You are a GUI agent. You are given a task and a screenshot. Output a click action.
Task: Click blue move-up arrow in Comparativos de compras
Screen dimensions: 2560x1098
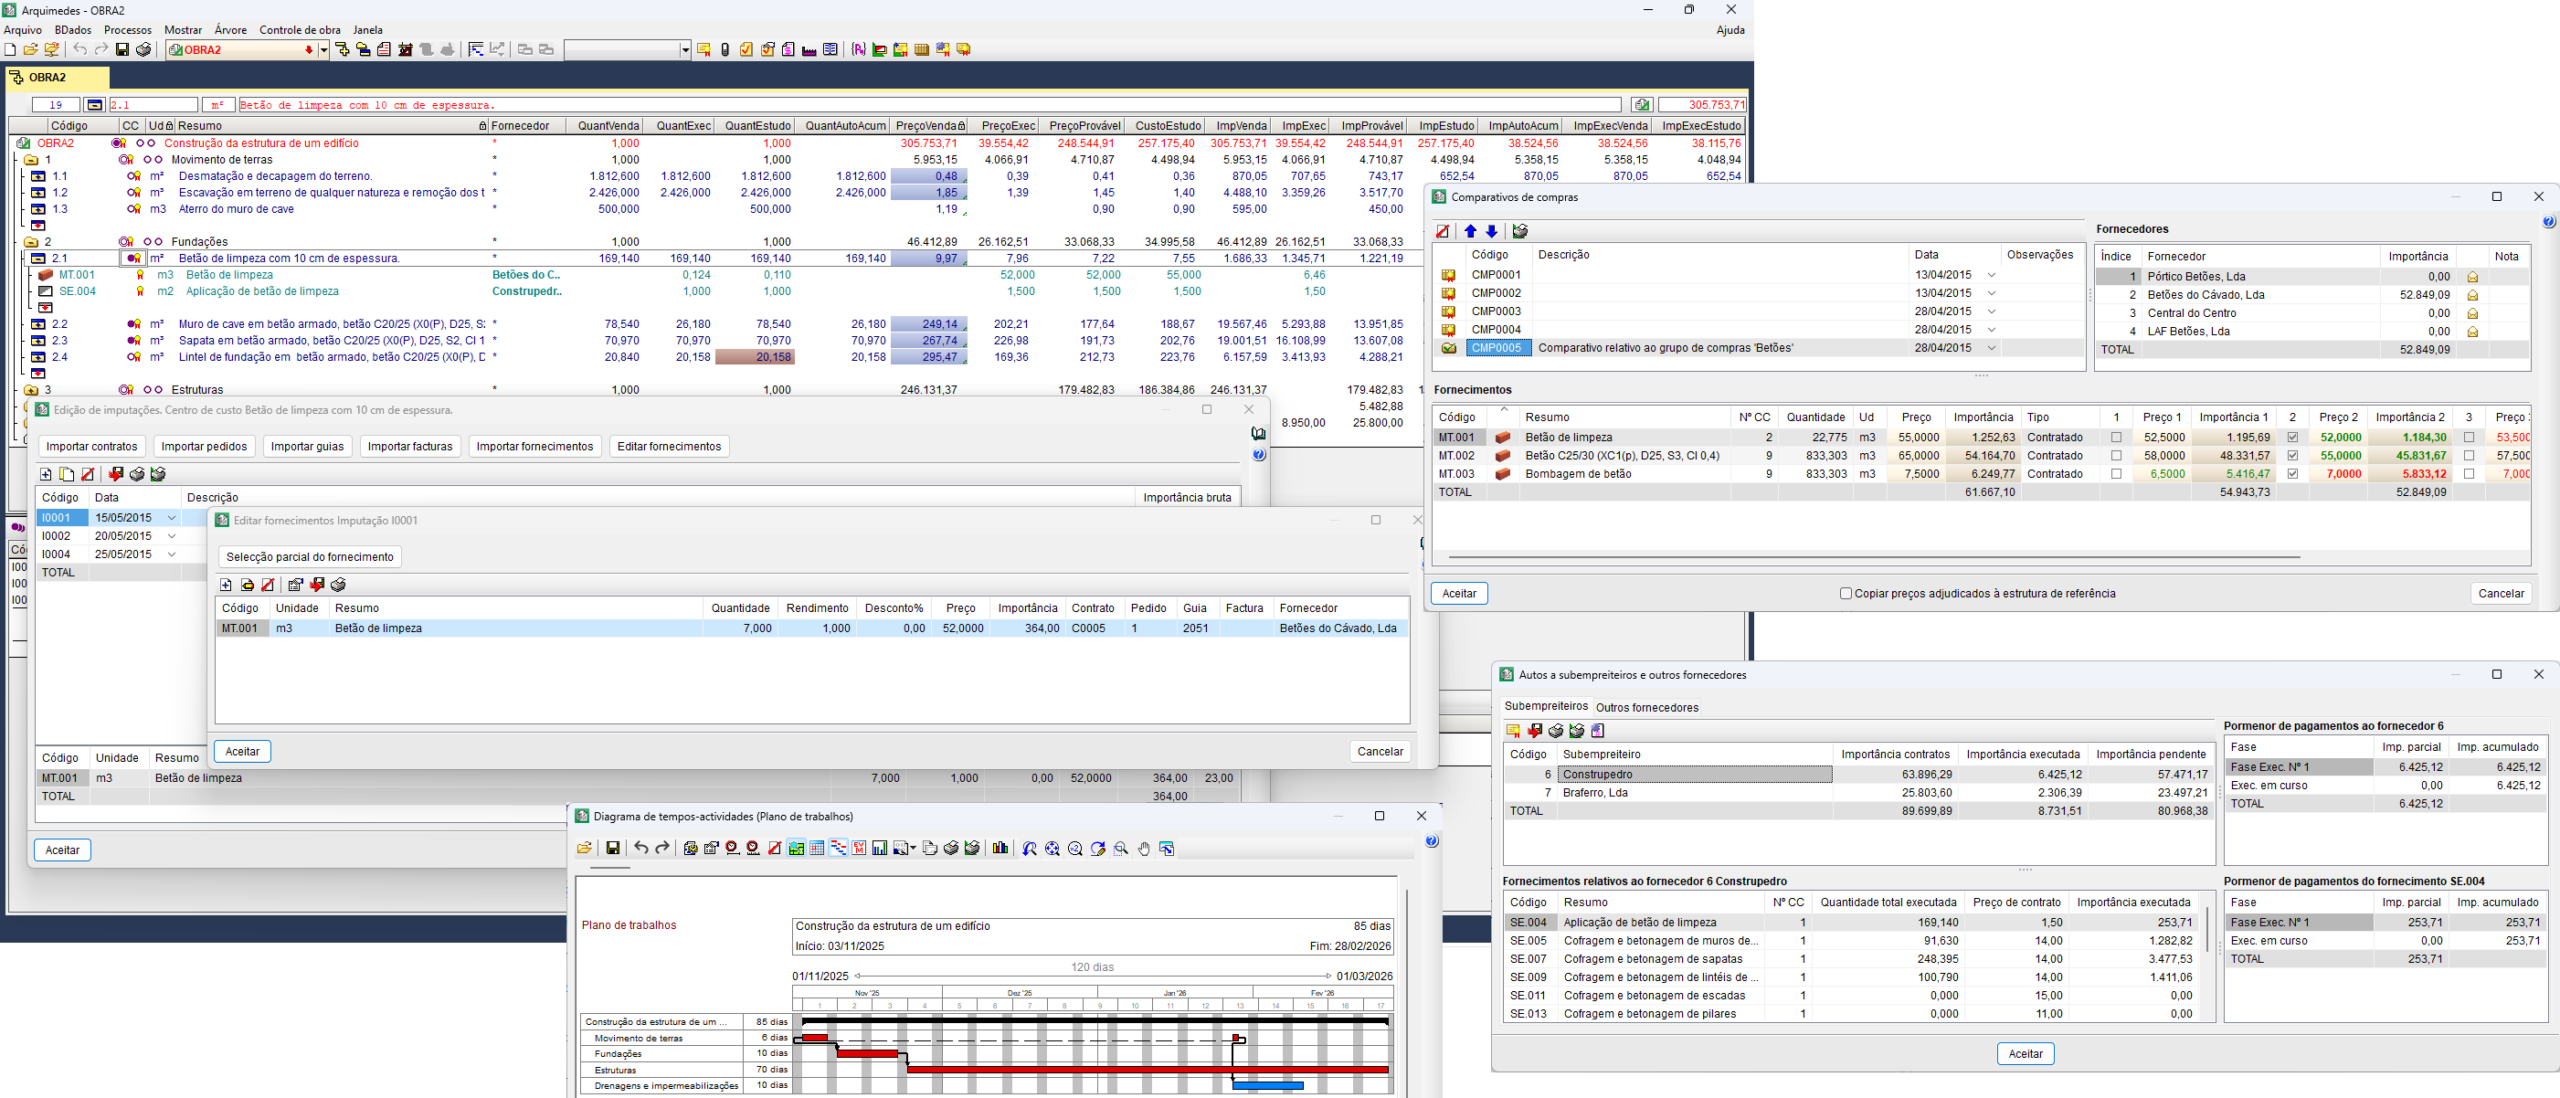(1470, 231)
